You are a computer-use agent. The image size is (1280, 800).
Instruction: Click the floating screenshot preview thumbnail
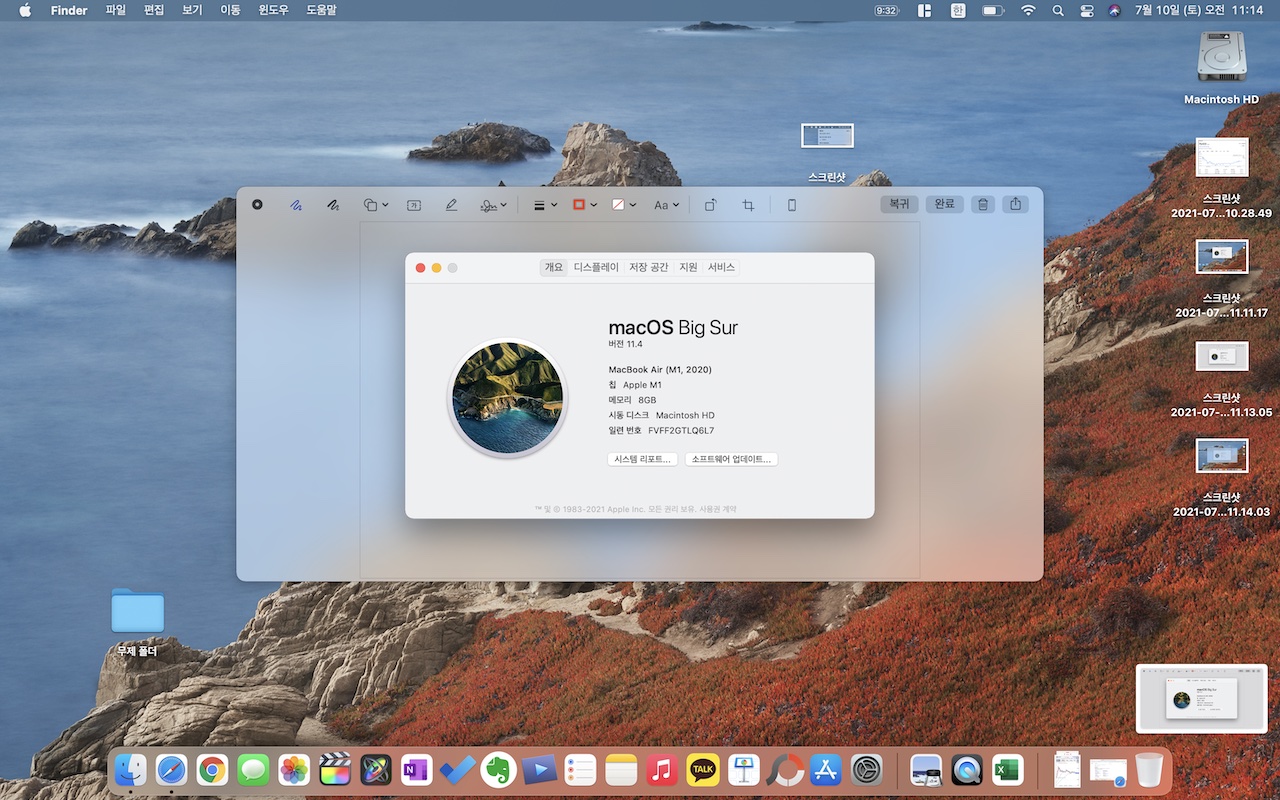click(1202, 699)
